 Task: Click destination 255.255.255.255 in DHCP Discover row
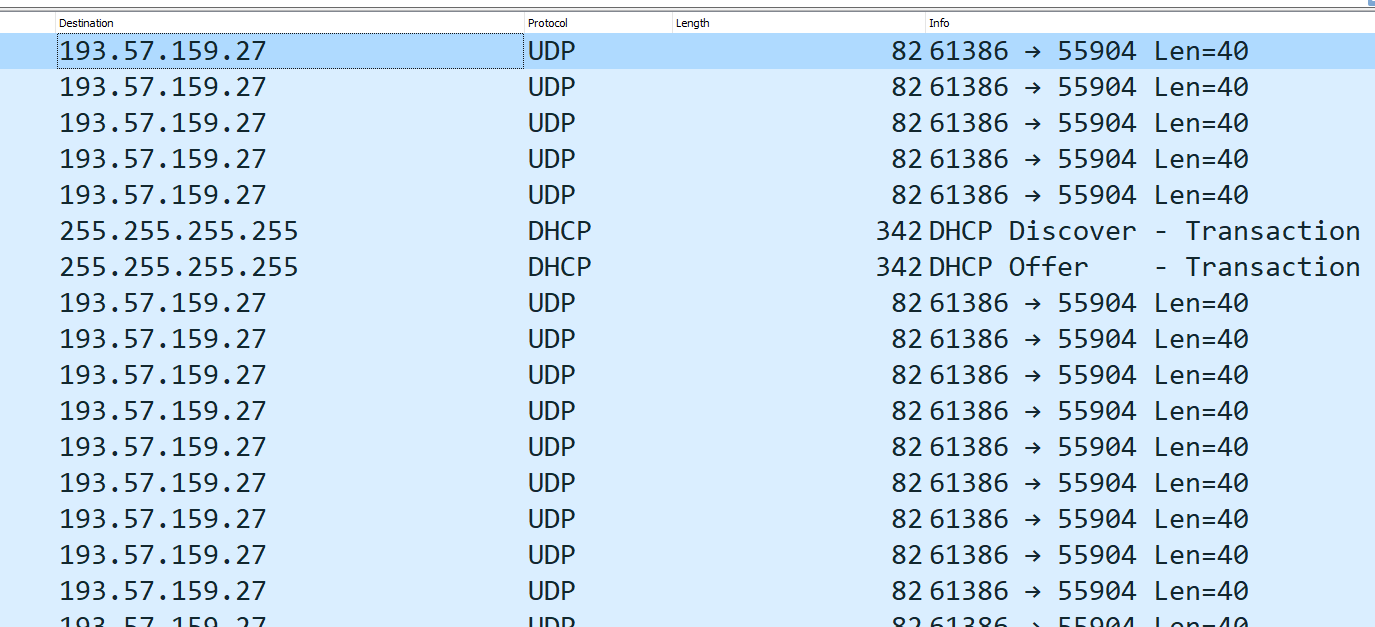click(179, 231)
